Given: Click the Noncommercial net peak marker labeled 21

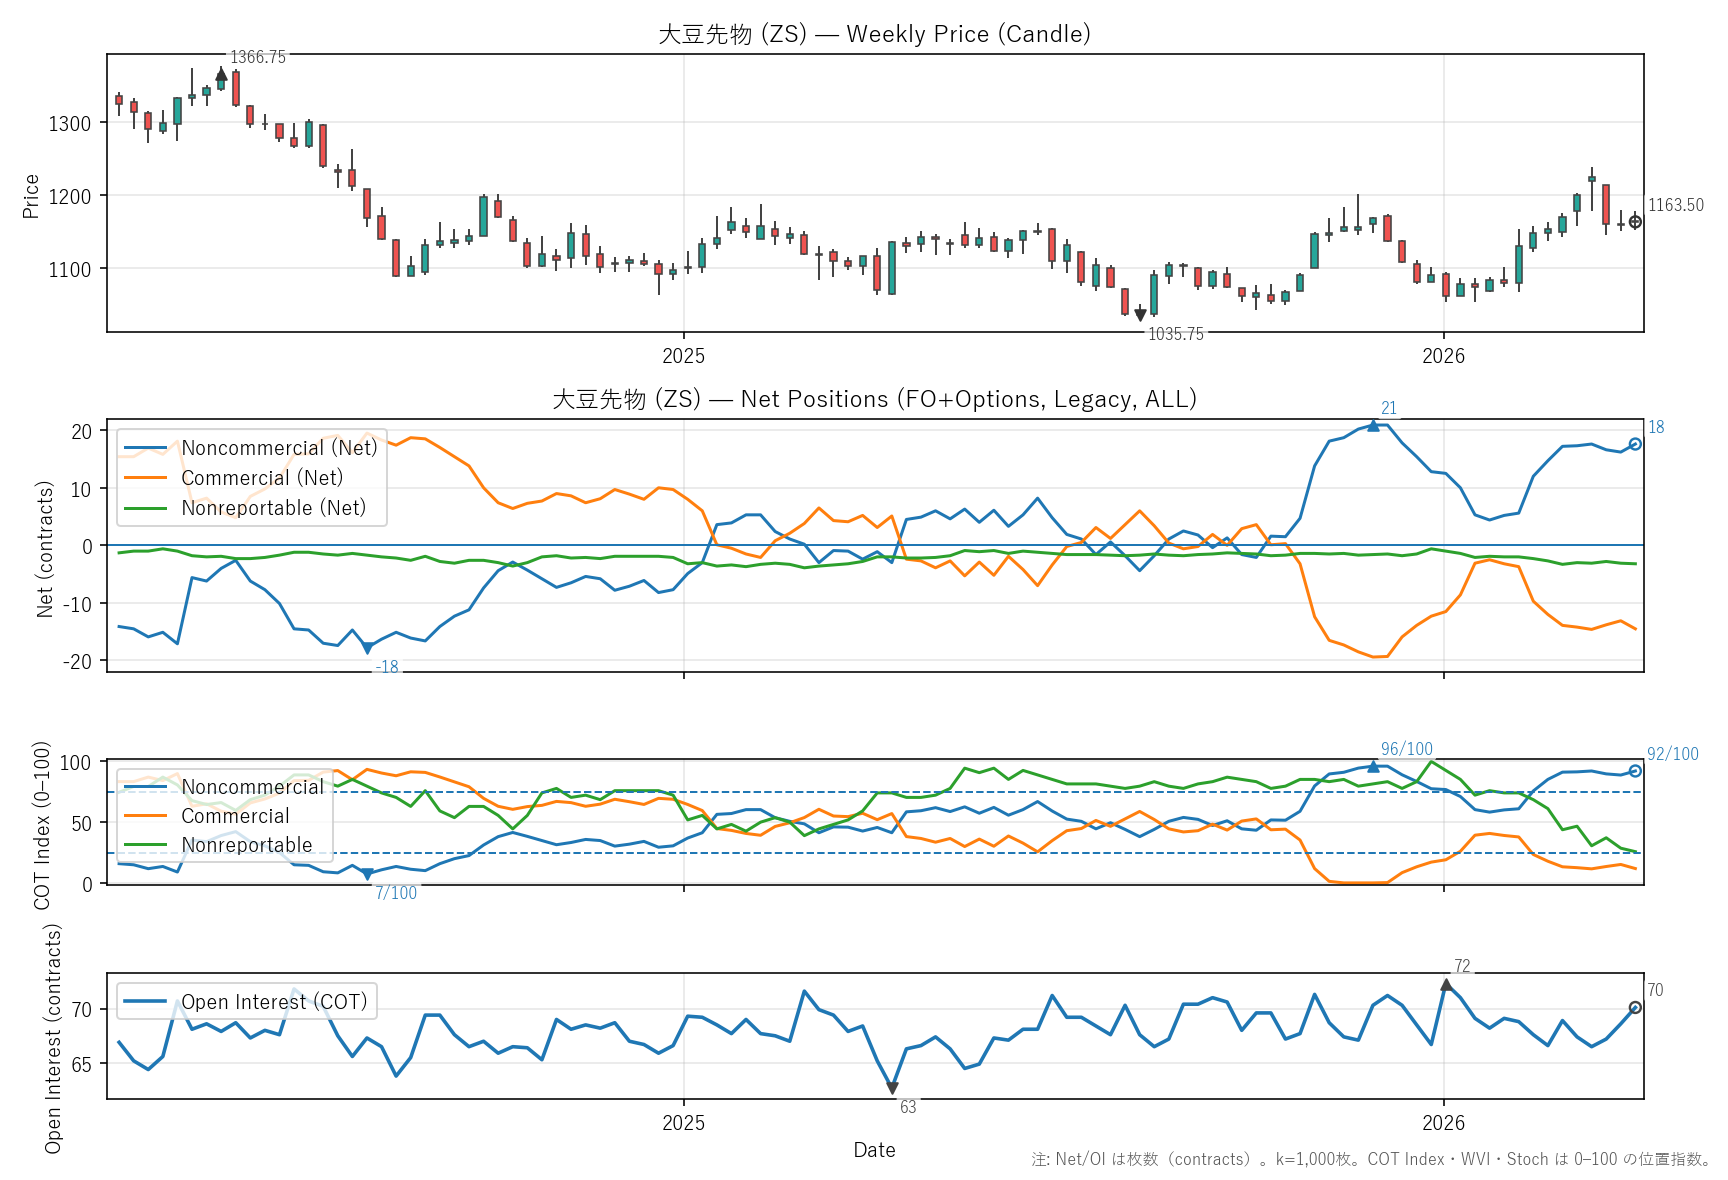Looking at the screenshot, I should tap(1373, 426).
